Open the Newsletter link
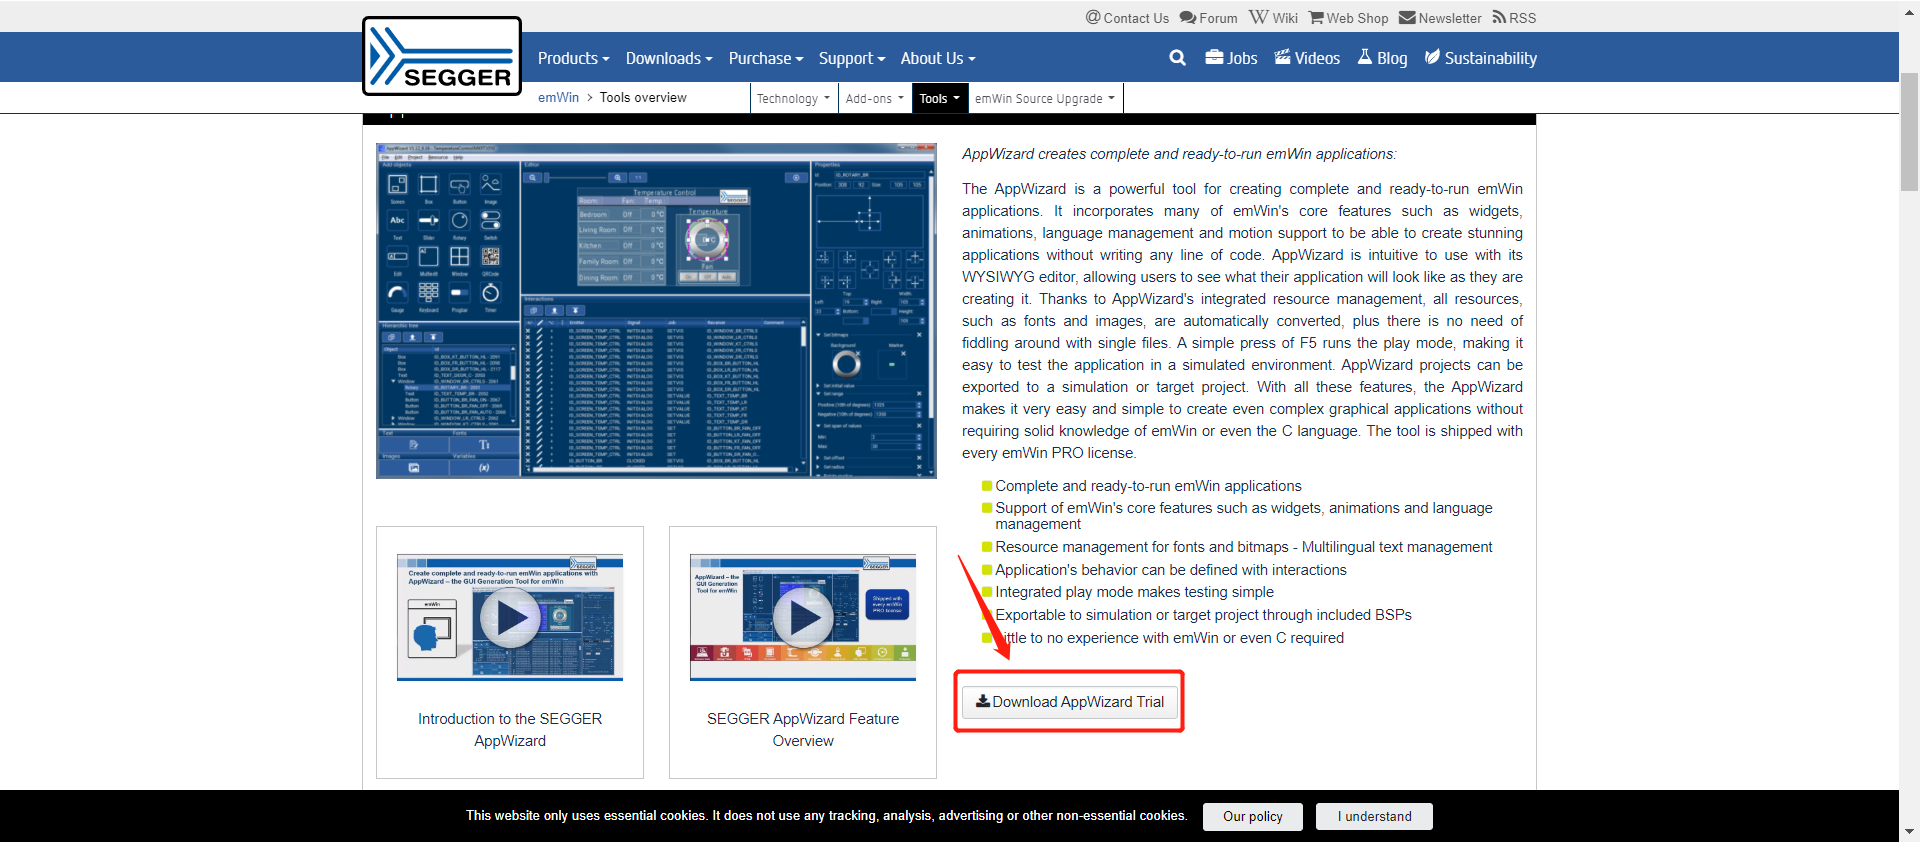The height and width of the screenshot is (842, 1920). click(x=1440, y=18)
